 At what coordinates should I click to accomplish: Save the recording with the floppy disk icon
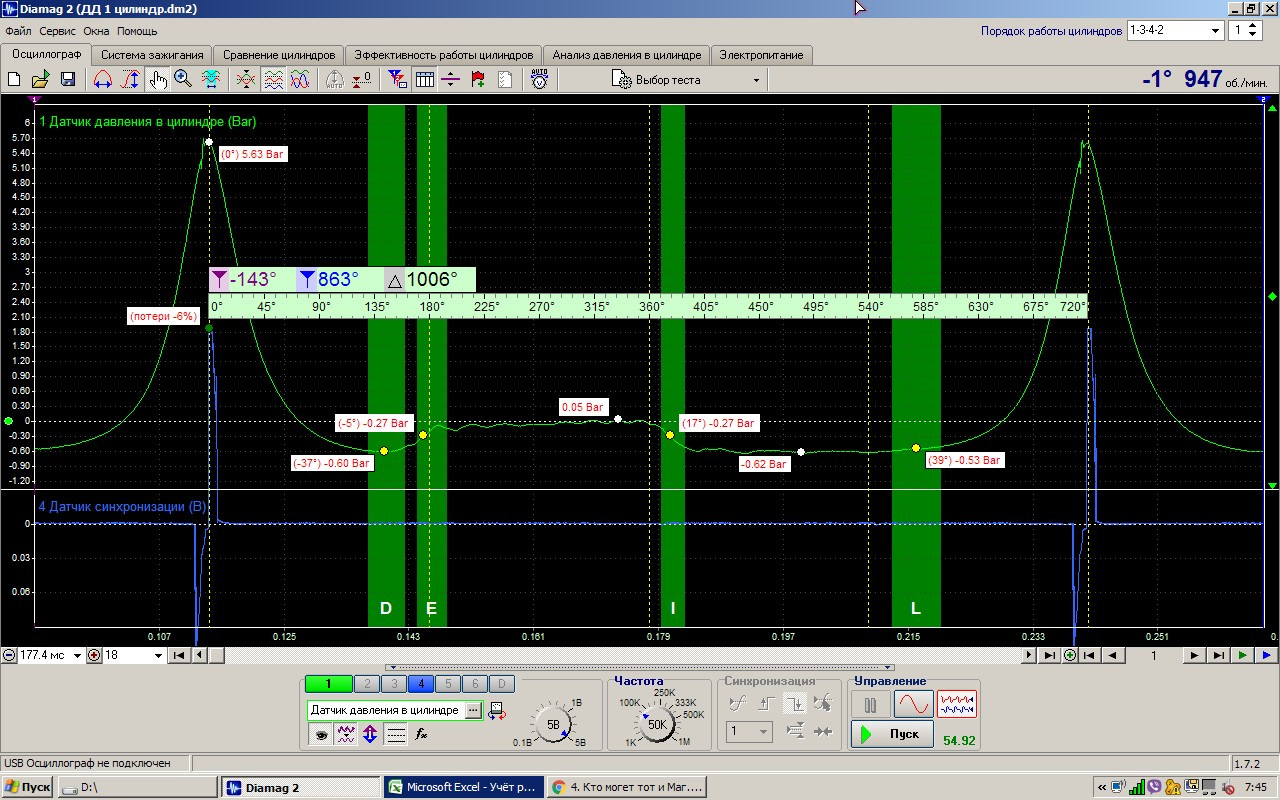click(x=67, y=80)
